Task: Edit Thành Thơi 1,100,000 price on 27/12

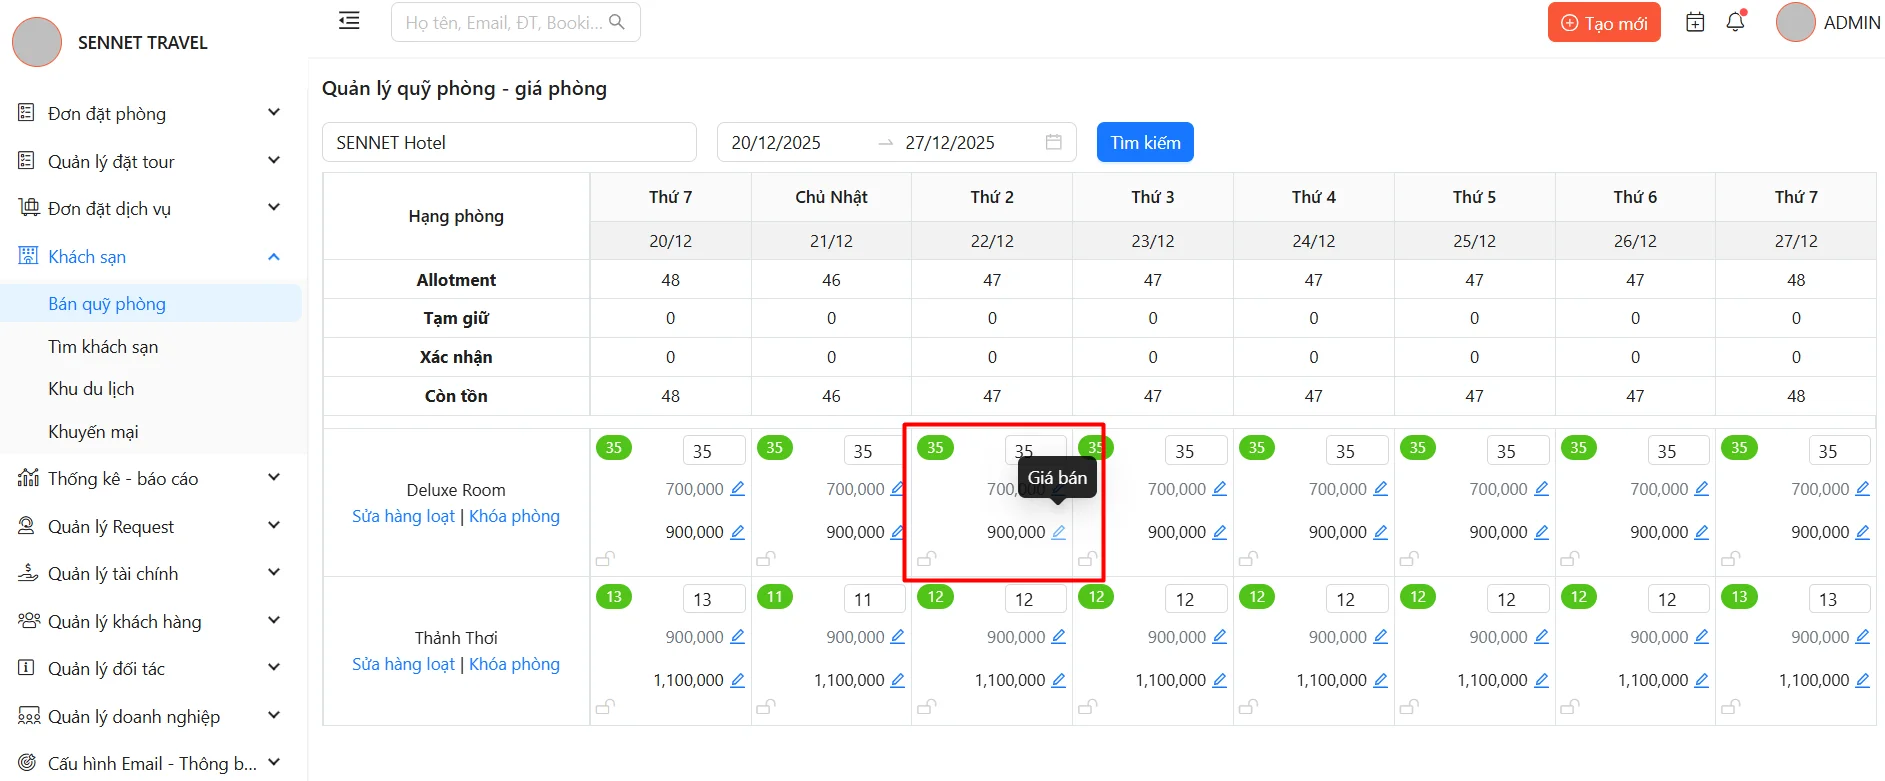Action: [1862, 680]
